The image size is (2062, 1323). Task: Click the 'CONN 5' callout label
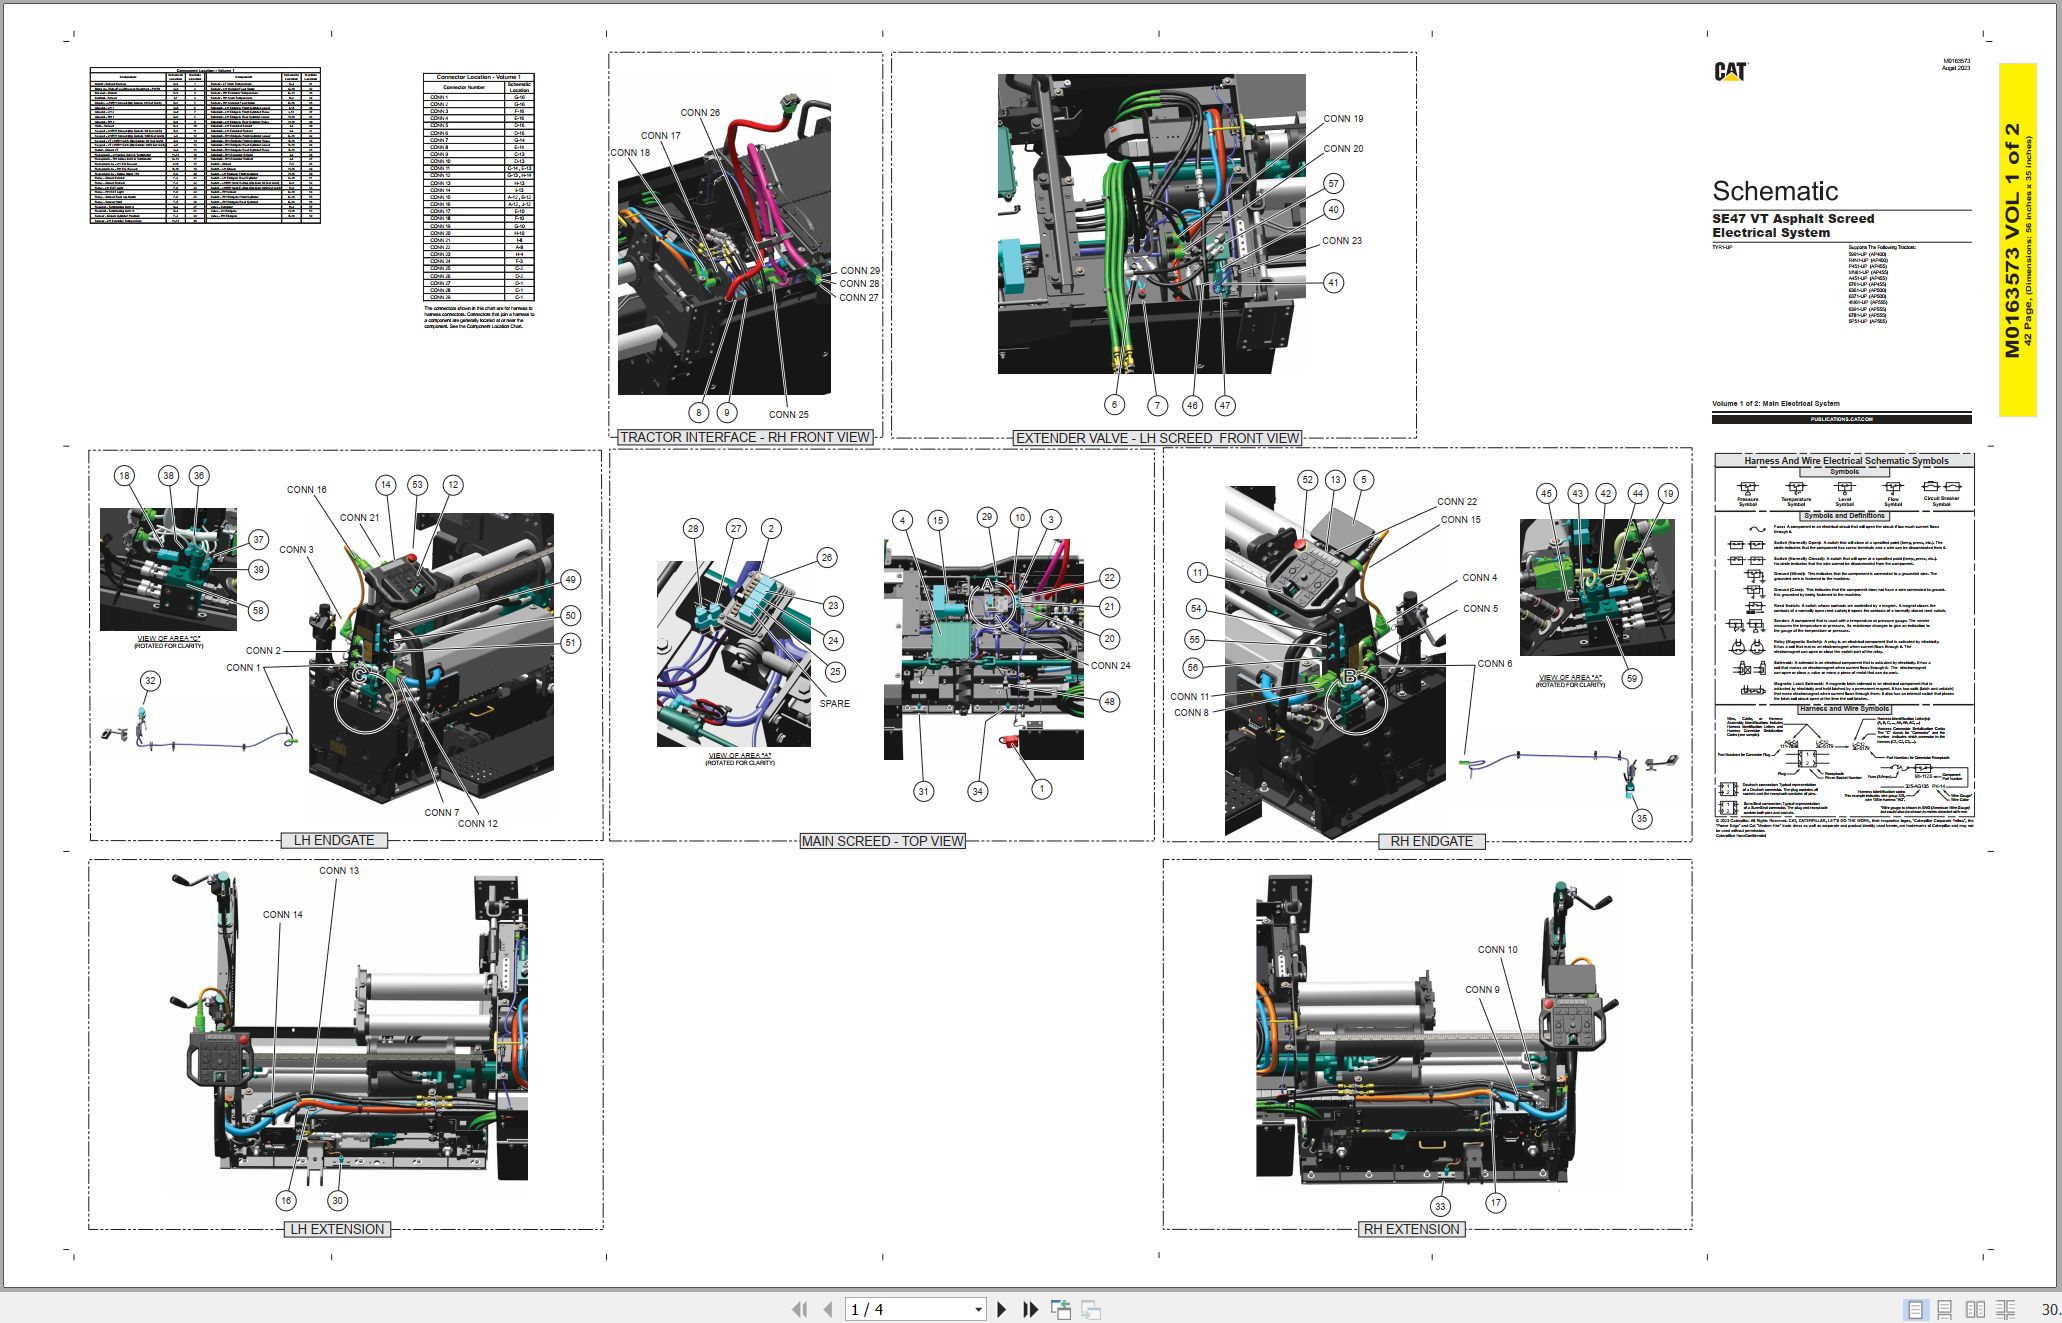click(1481, 609)
